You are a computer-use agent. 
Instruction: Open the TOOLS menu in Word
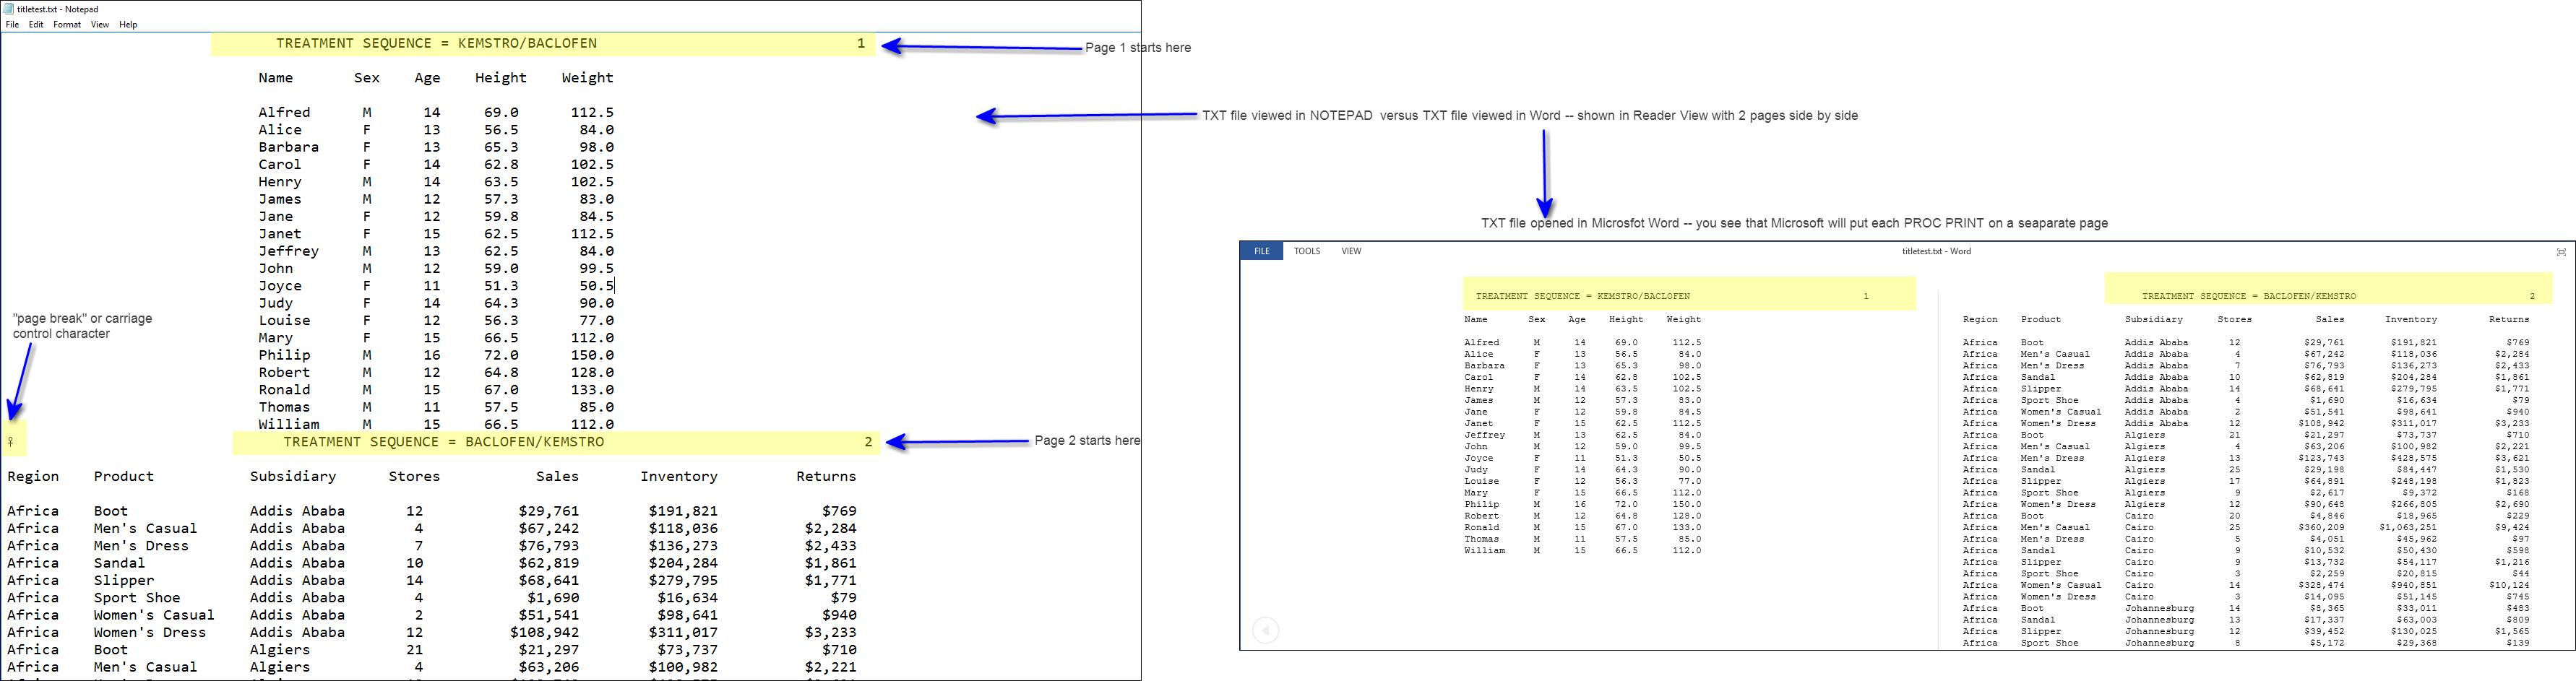[1307, 251]
